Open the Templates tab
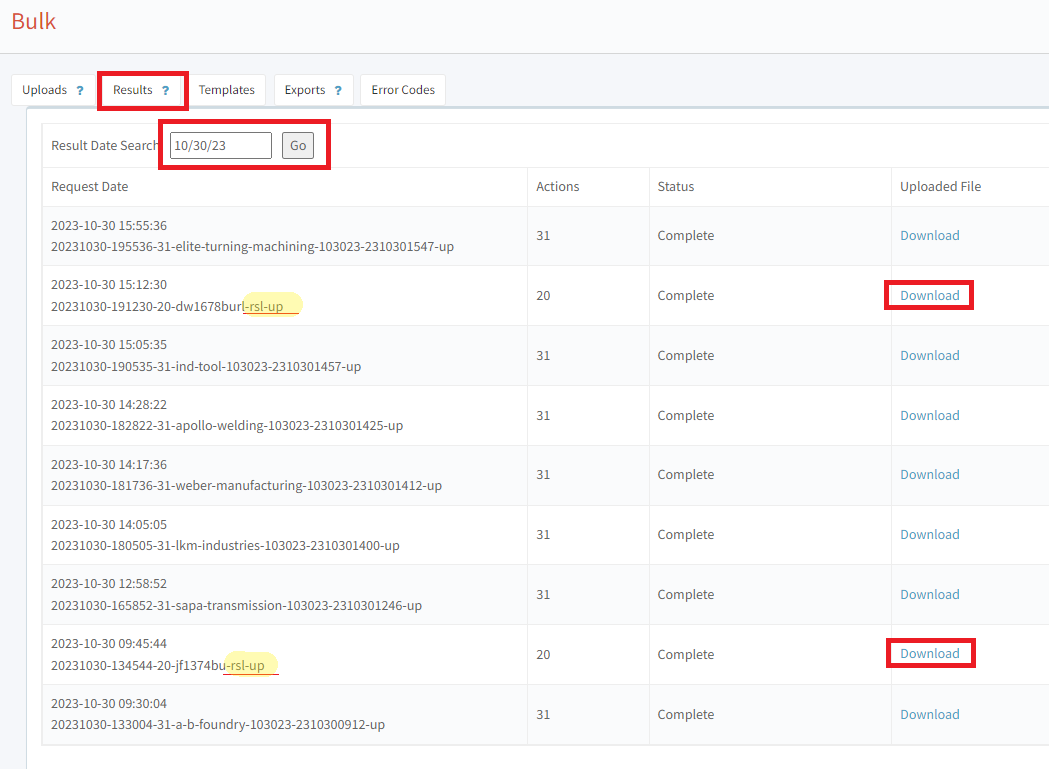 [x=226, y=90]
